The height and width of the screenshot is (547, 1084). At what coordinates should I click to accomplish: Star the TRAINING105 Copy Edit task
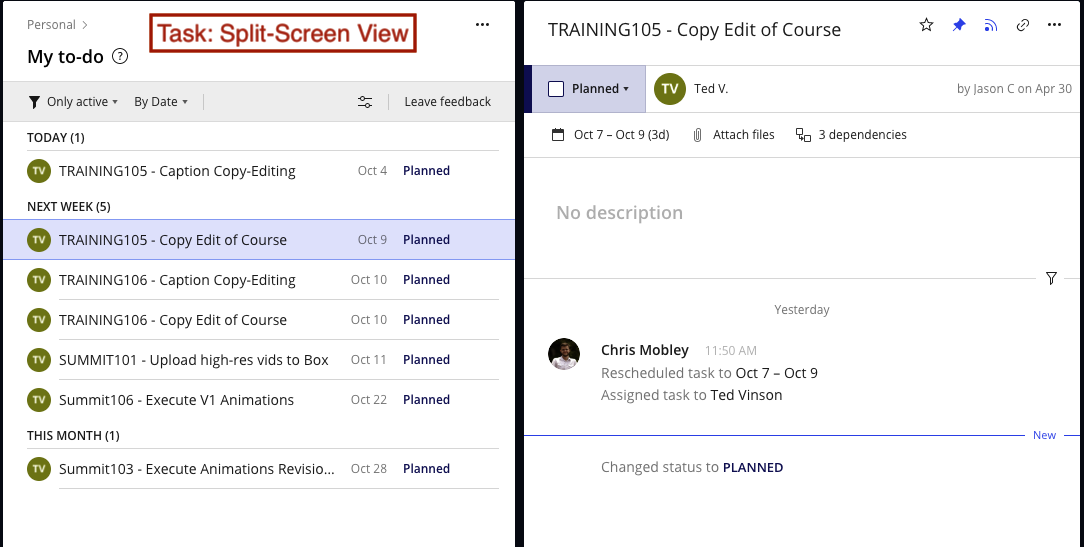pos(926,25)
